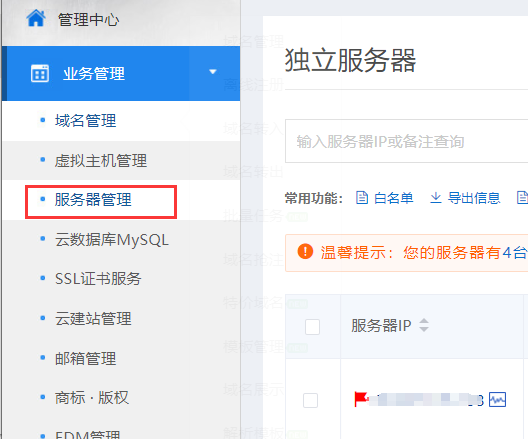The height and width of the screenshot is (439, 528).
Task: Click the calendar icon next to 业务管理
Action: 40,73
